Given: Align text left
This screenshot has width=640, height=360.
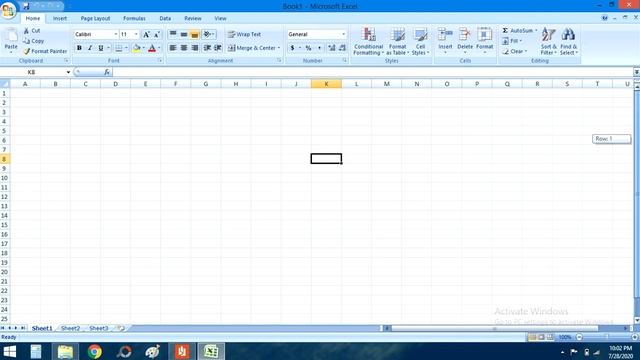Looking at the screenshot, I should [x=173, y=48].
